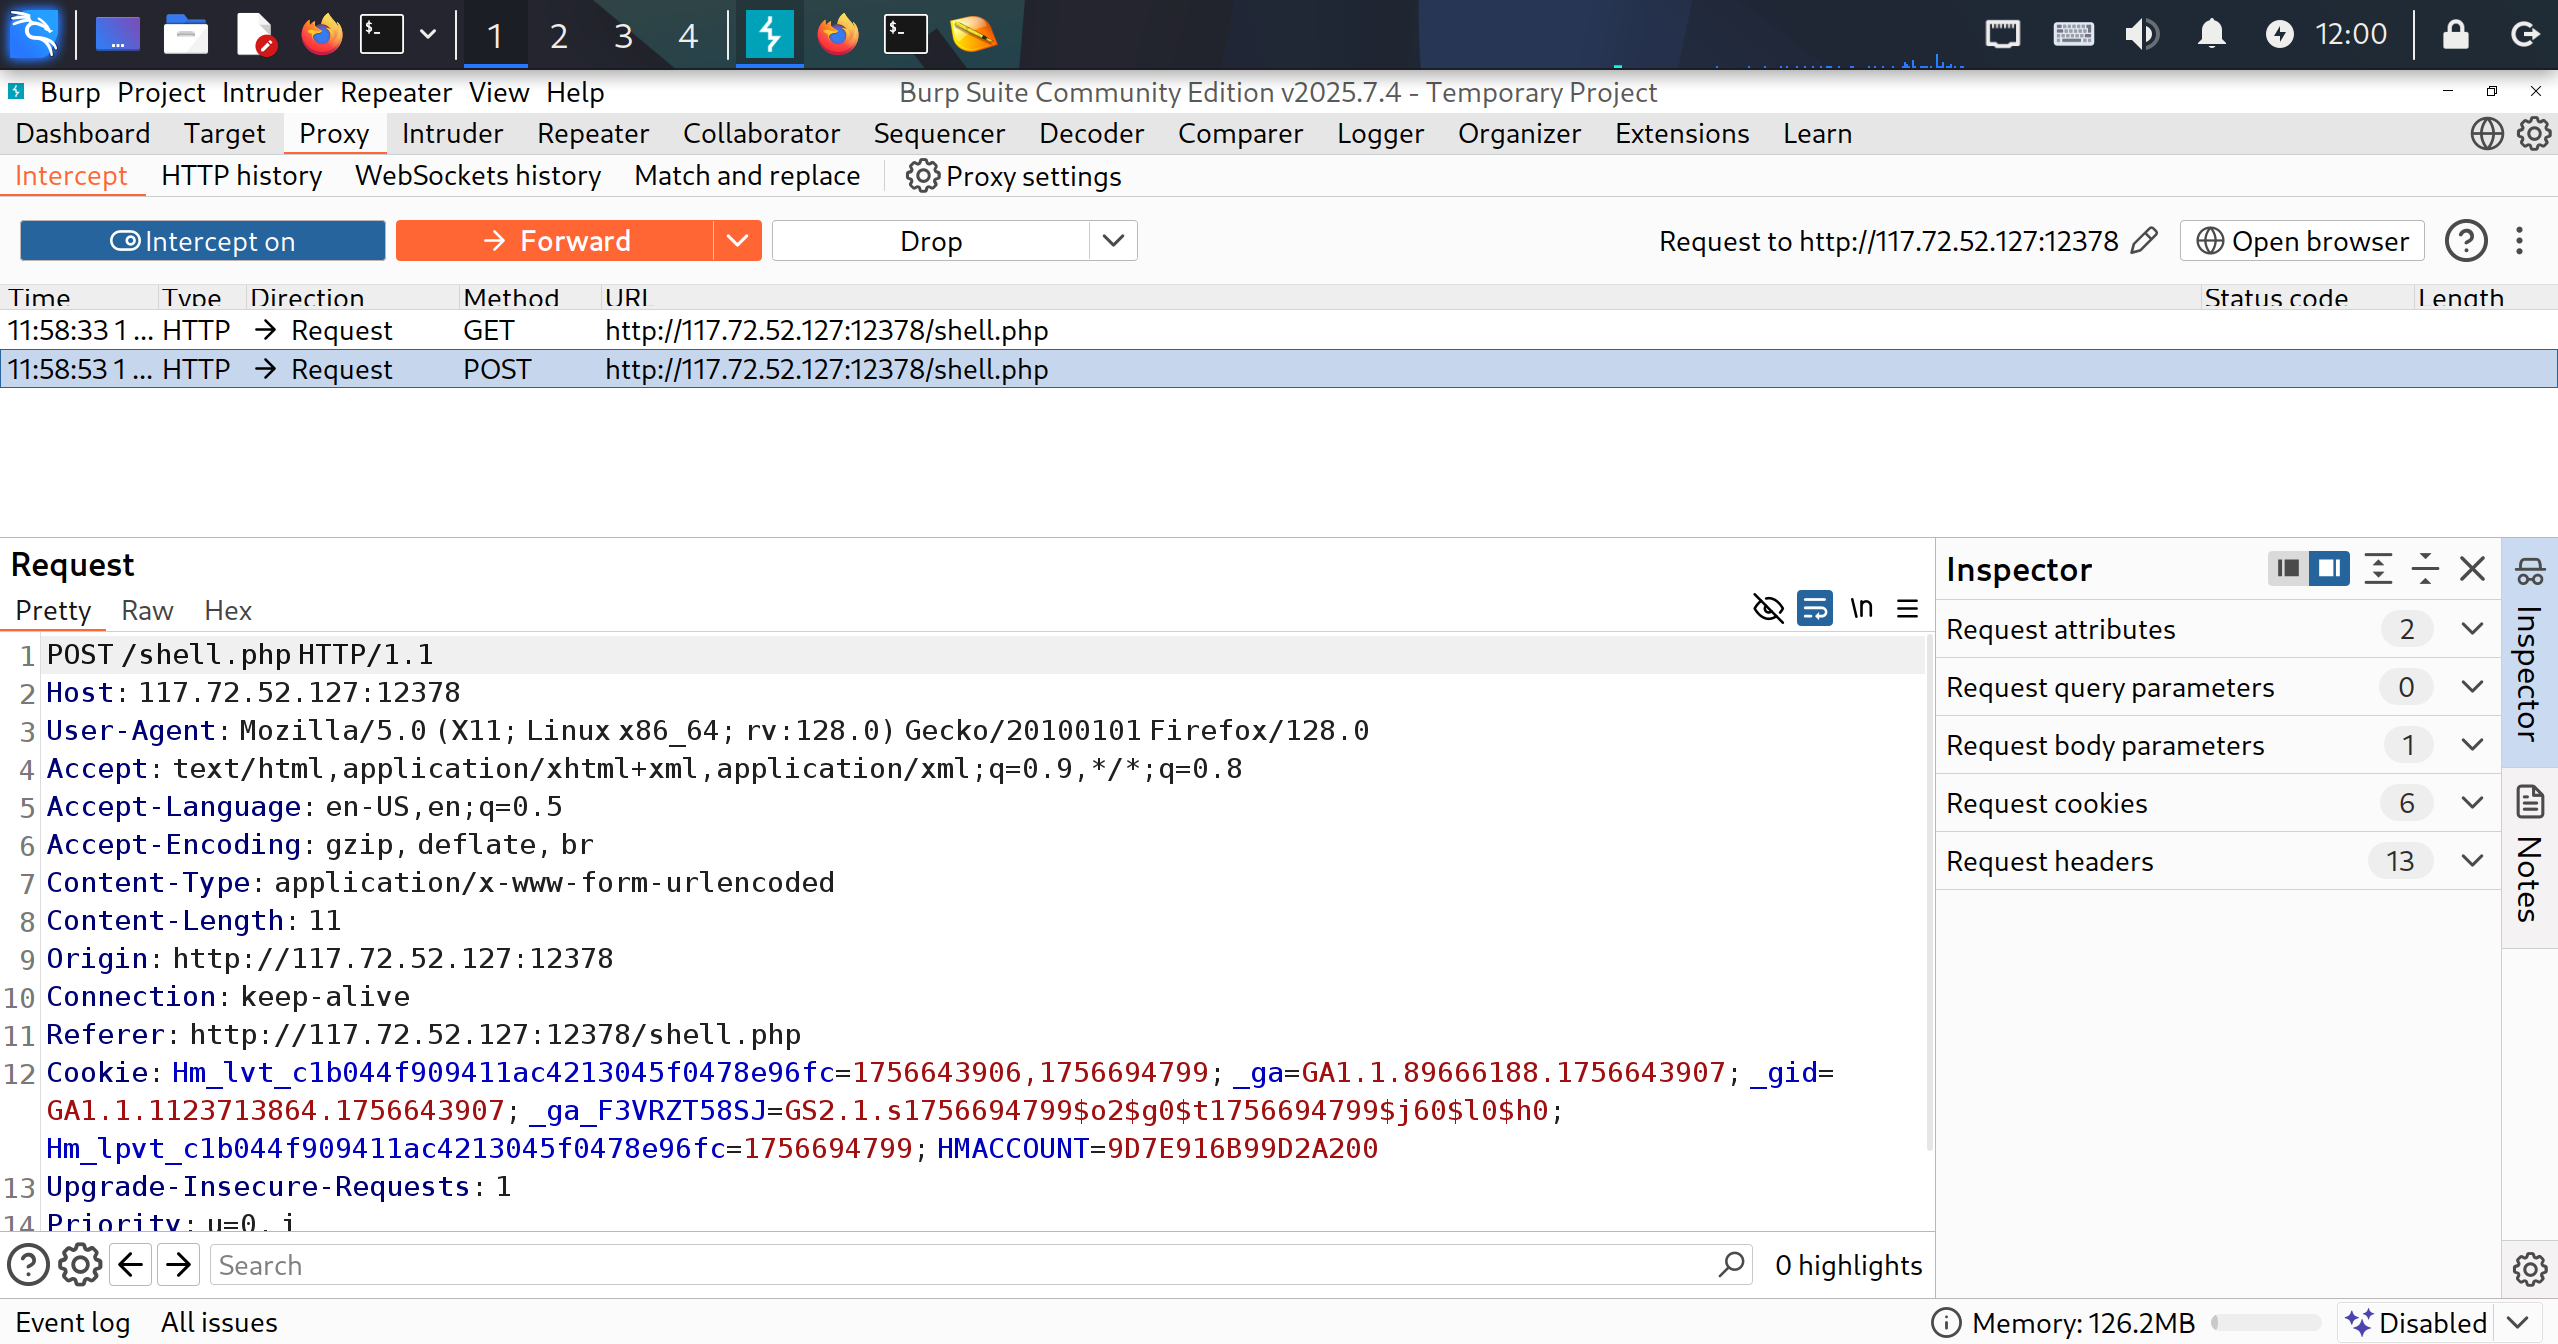This screenshot has height=1344, width=2558.
Task: Click the help question-mark icon beside Open browser
Action: [2466, 241]
